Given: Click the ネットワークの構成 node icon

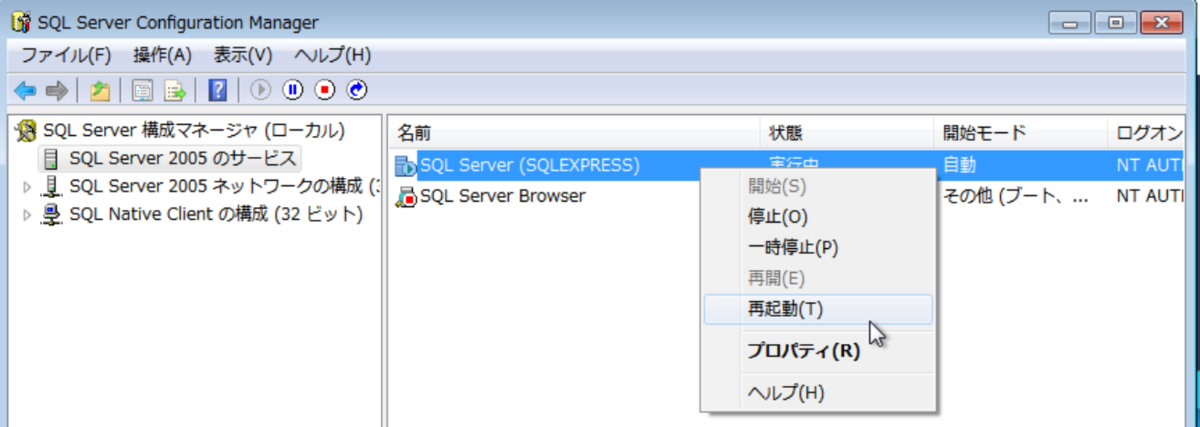Looking at the screenshot, I should click(x=53, y=186).
